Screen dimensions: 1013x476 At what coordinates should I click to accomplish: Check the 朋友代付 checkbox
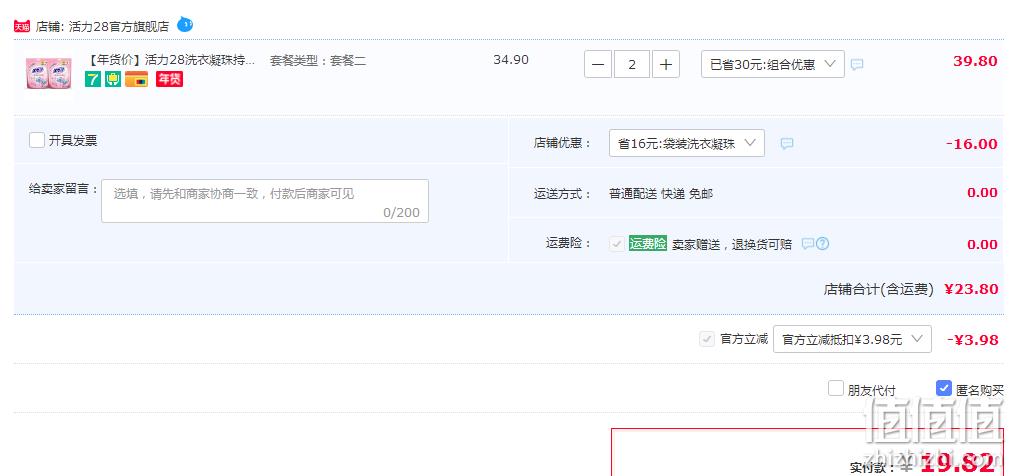[836, 389]
